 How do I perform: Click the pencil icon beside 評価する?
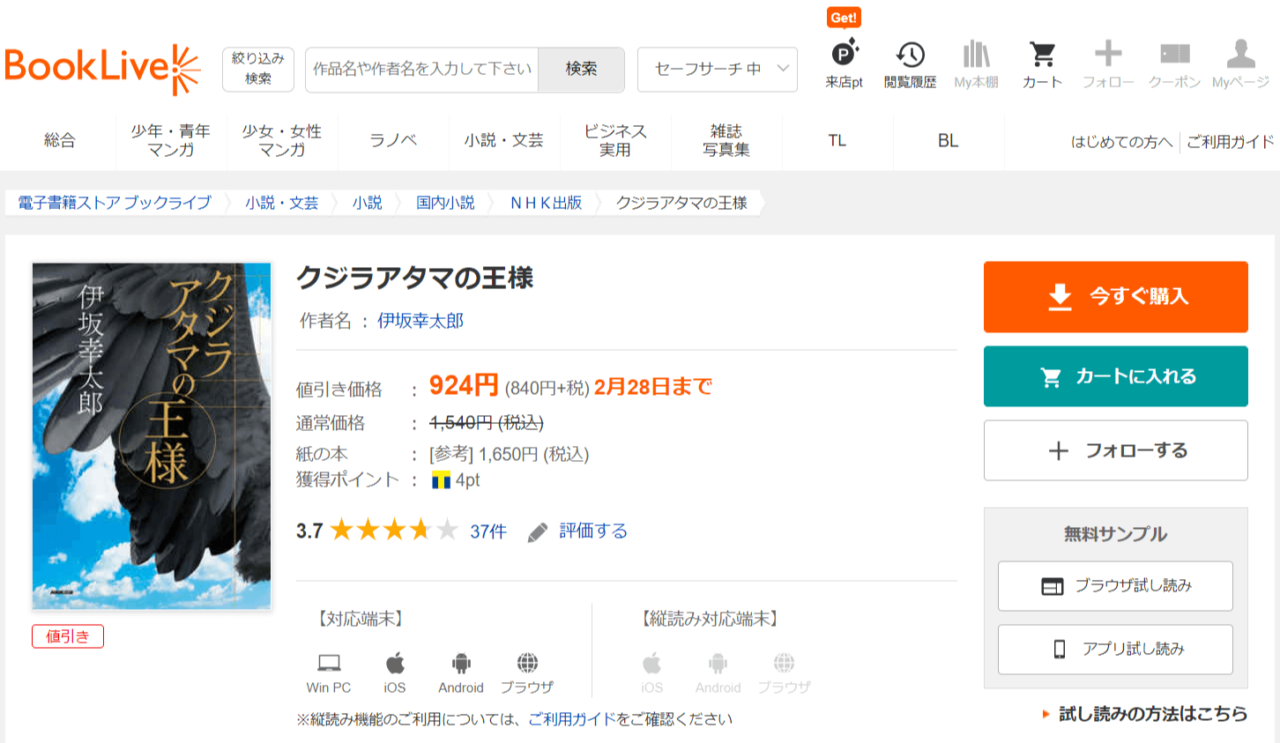click(538, 531)
